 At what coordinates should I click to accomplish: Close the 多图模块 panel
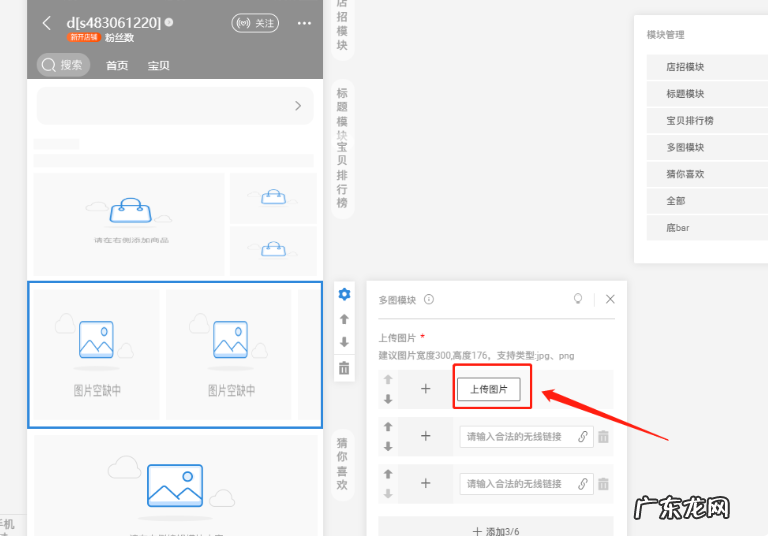pyautogui.click(x=610, y=299)
